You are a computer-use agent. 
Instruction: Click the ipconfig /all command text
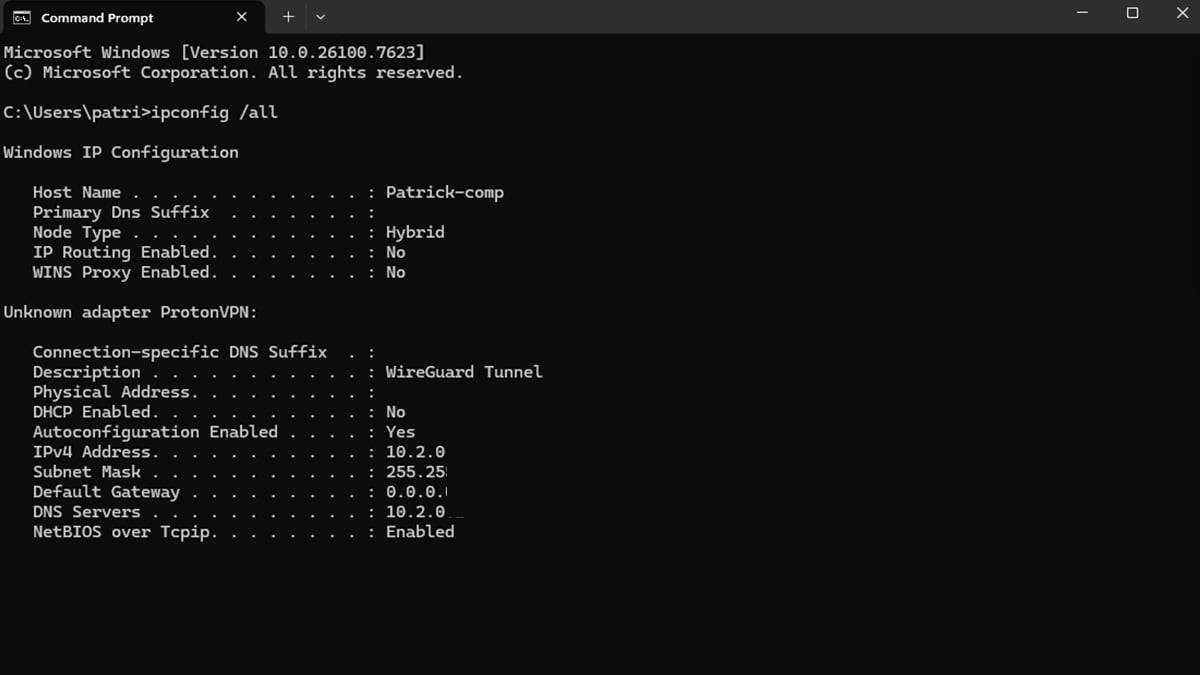pos(214,113)
